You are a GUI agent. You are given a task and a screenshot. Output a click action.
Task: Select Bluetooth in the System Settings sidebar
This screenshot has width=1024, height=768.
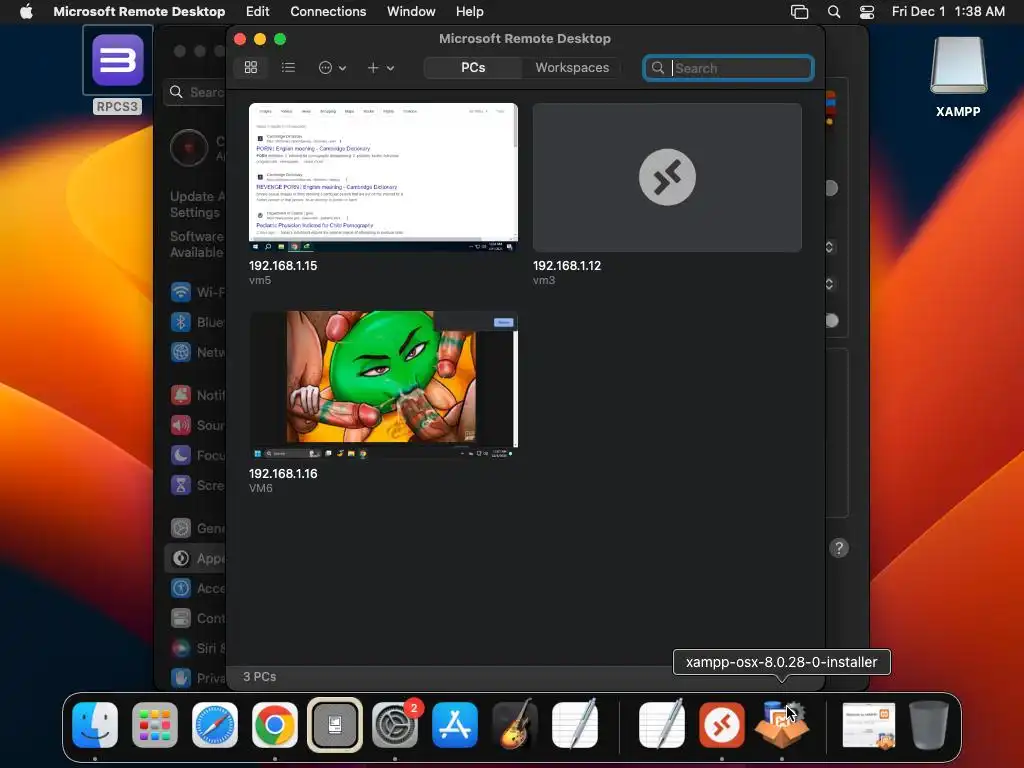196,322
